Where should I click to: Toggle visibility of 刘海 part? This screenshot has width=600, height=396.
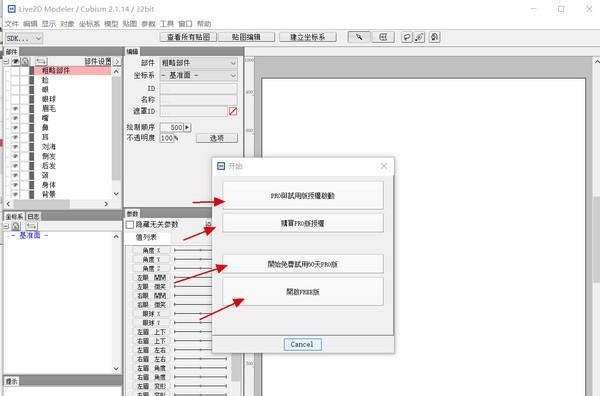(x=15, y=147)
